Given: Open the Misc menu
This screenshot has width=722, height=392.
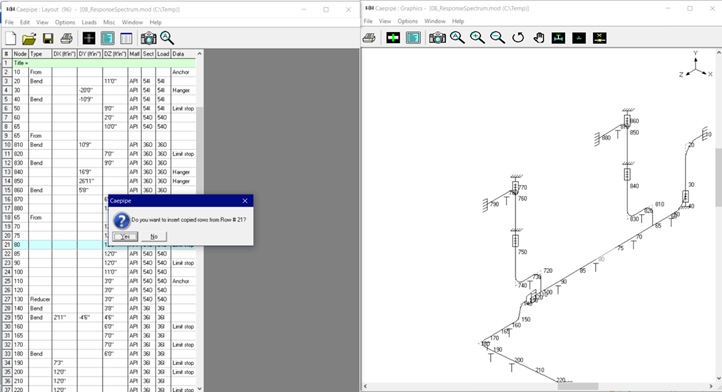Looking at the screenshot, I should [x=109, y=22].
